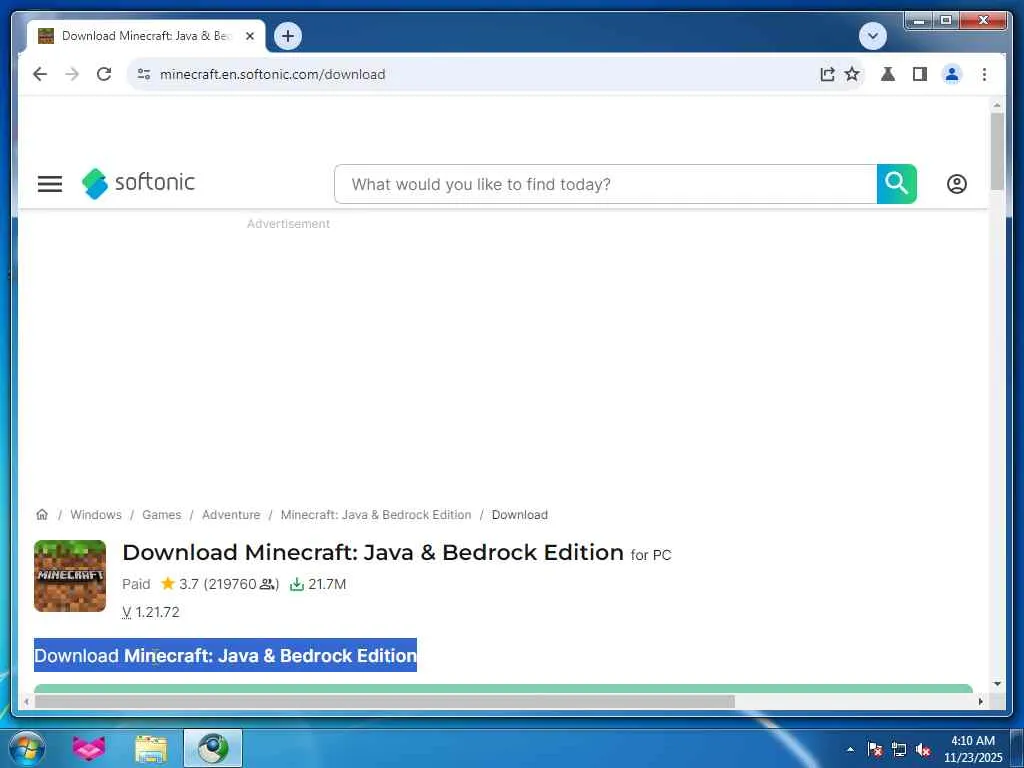1024x768 pixels.
Task: Go back to the previous page
Action: [40, 74]
